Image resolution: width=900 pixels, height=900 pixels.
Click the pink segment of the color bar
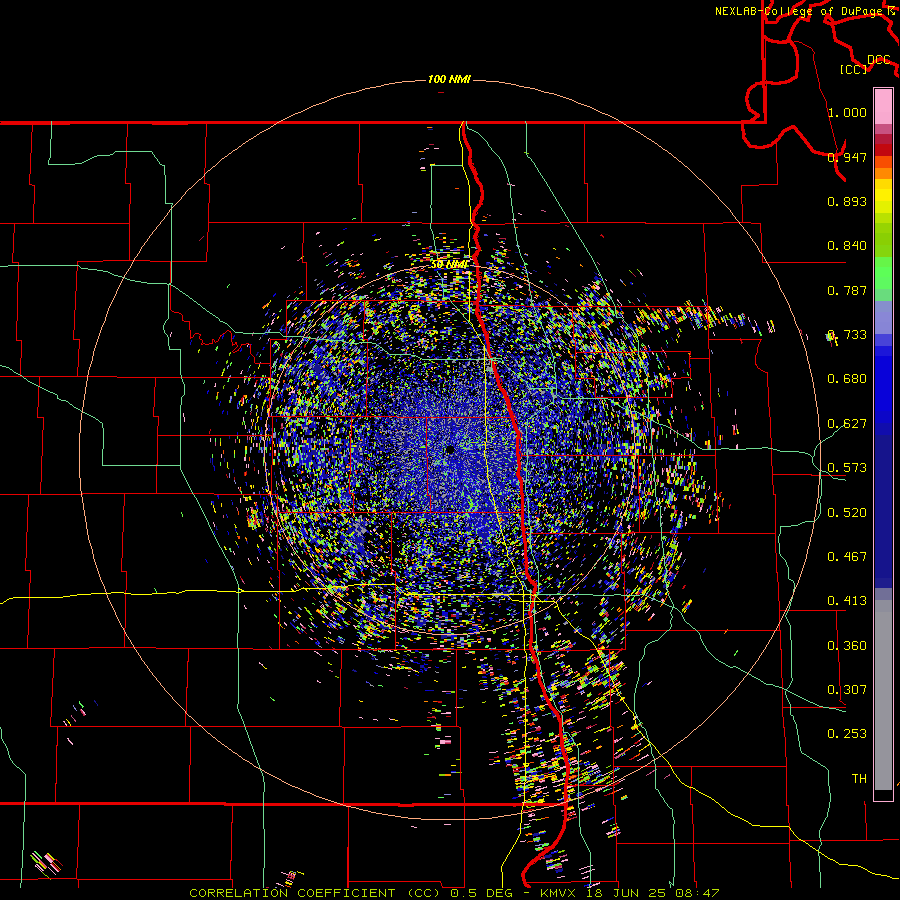883,107
